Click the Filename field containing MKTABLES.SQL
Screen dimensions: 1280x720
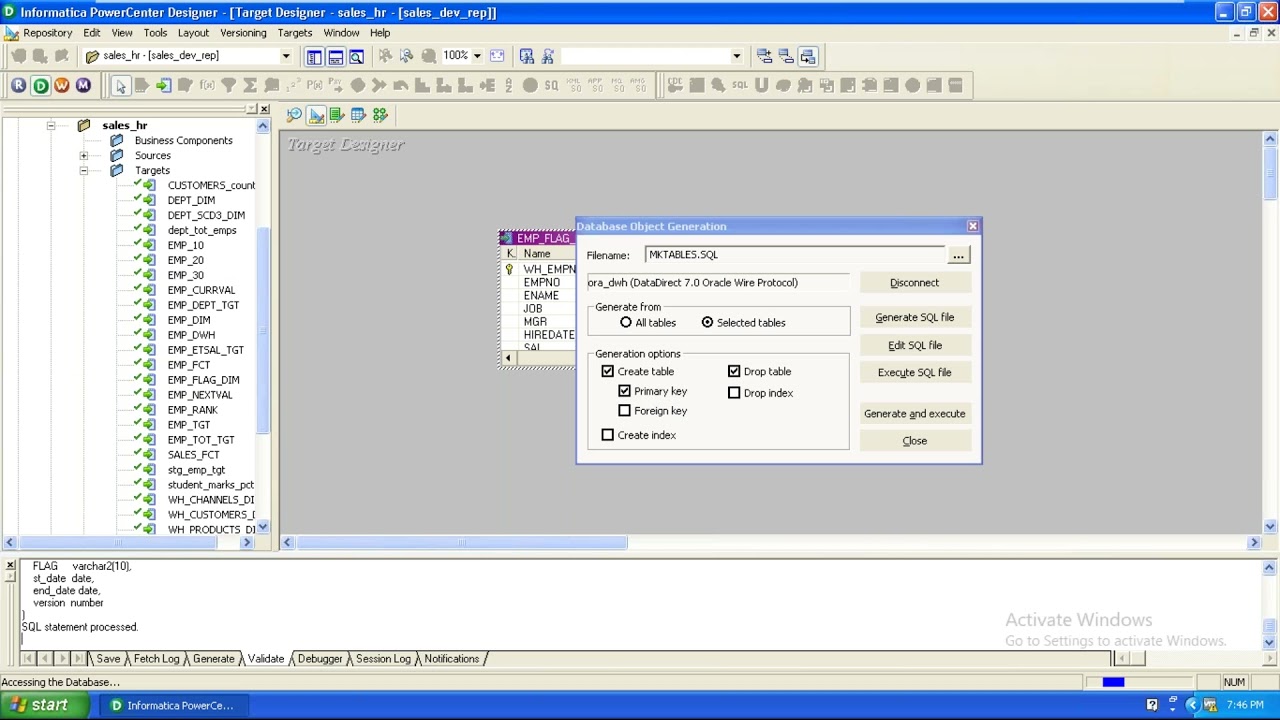click(x=794, y=255)
